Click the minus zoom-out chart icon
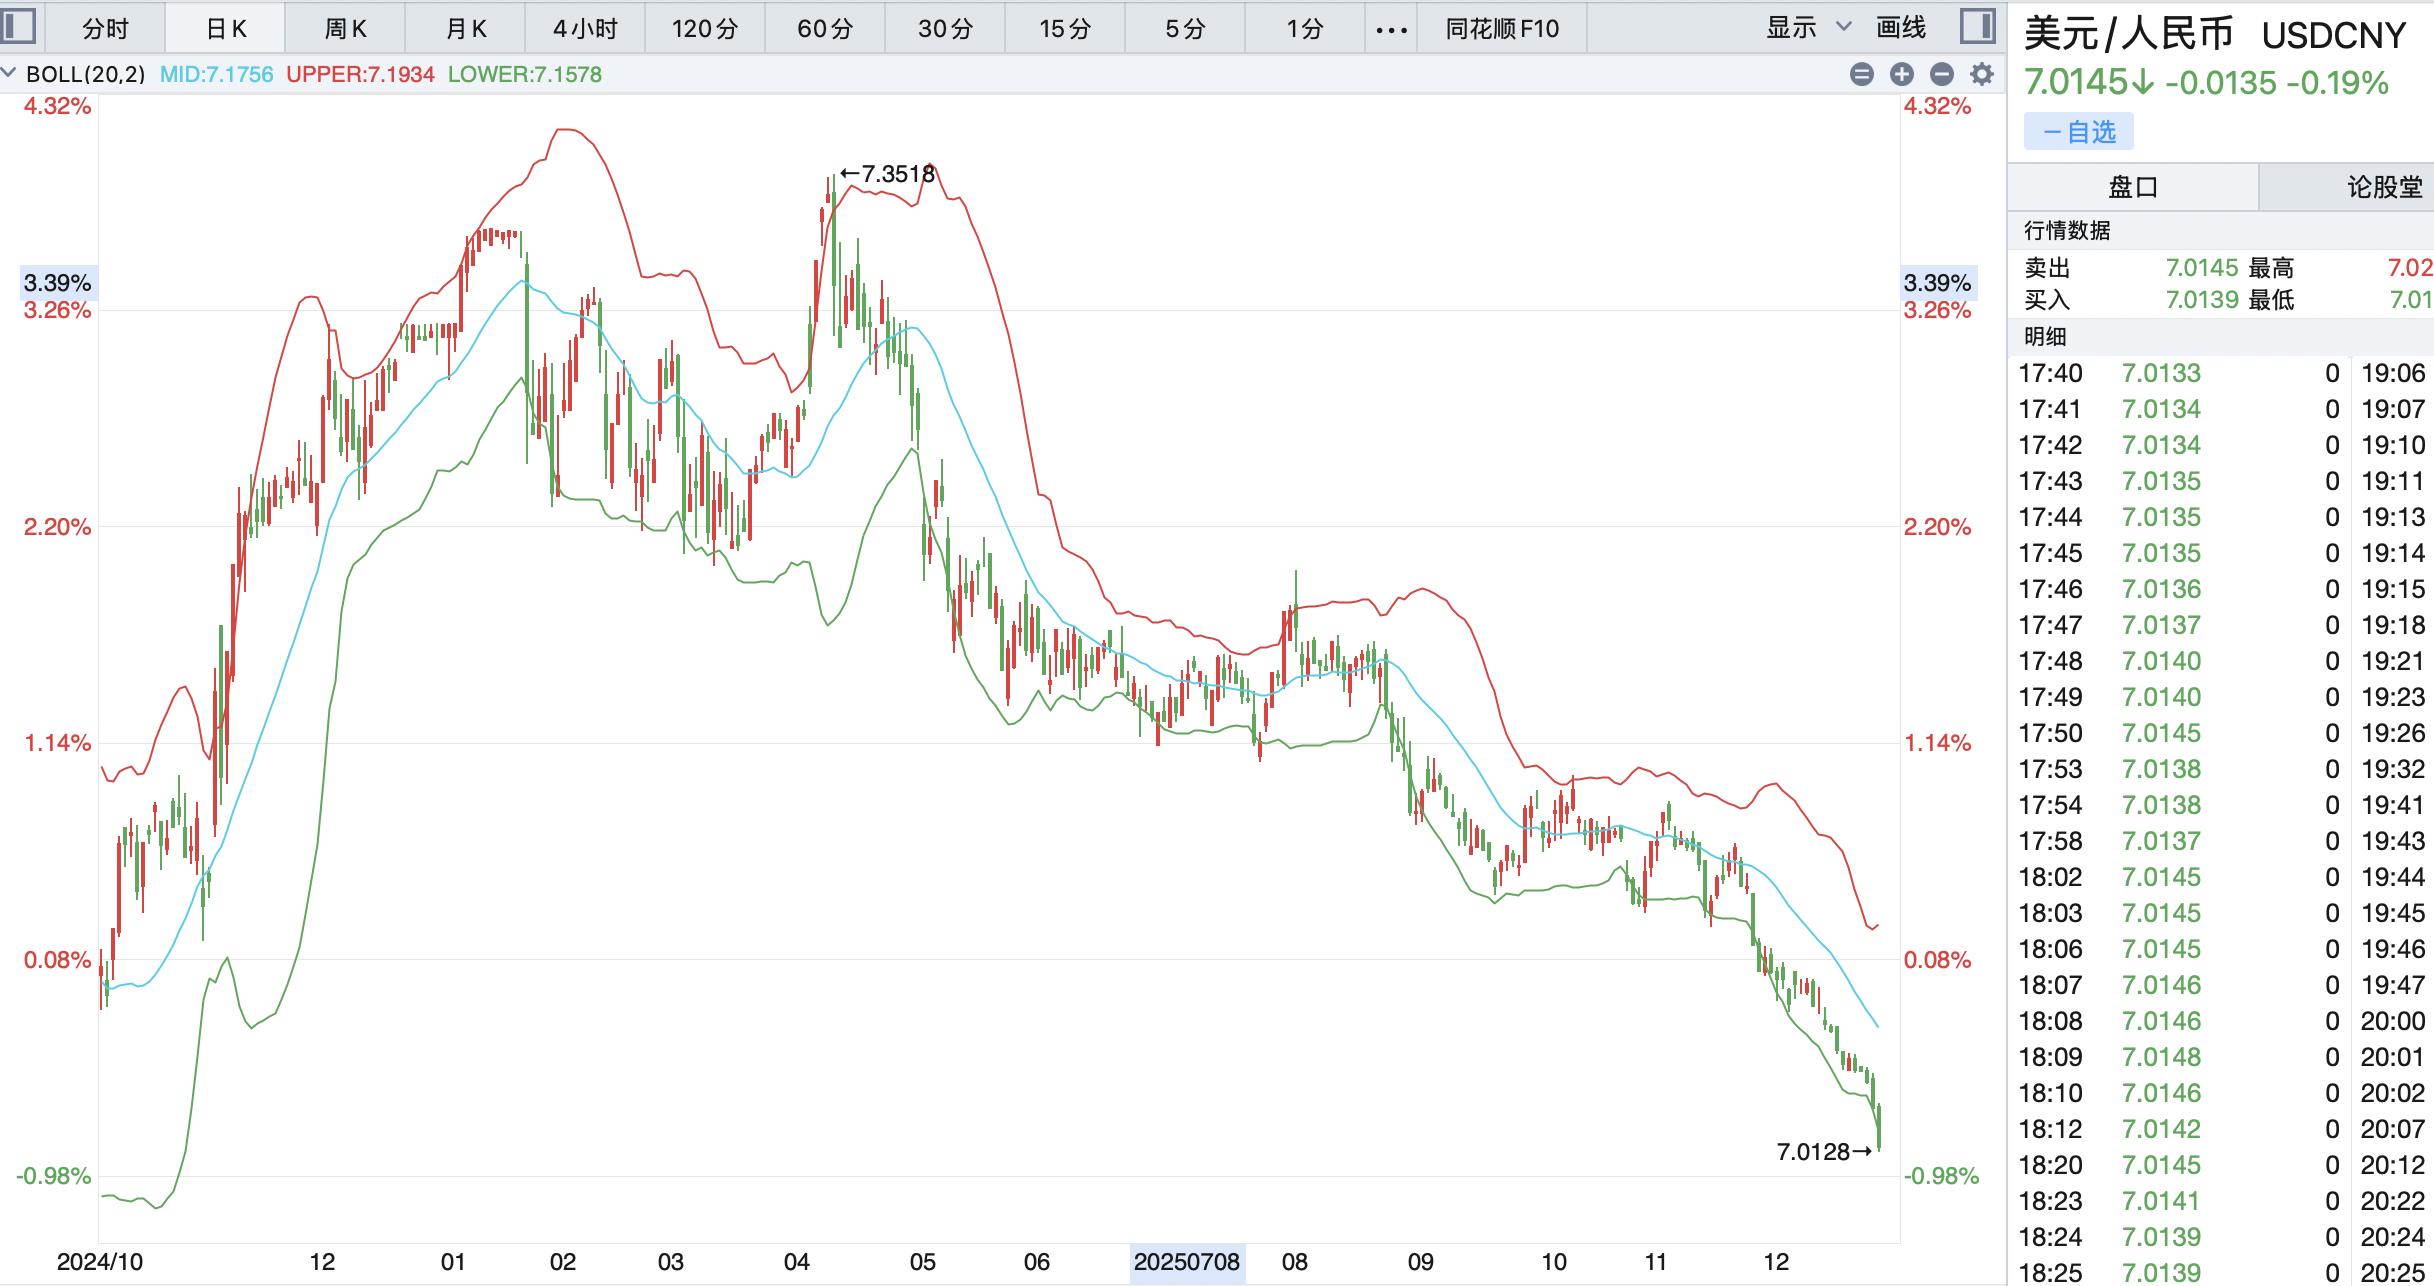The width and height of the screenshot is (2434, 1286). [x=1941, y=74]
